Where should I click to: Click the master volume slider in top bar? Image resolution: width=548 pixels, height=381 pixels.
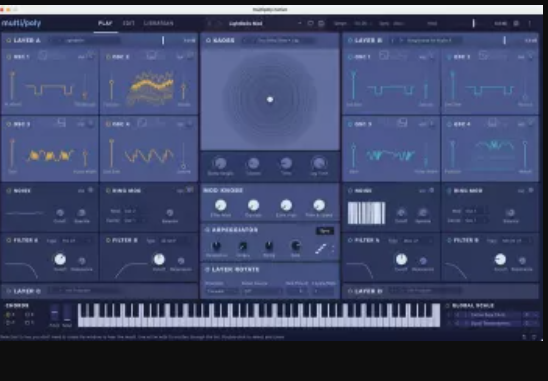pyautogui.click(x=474, y=23)
